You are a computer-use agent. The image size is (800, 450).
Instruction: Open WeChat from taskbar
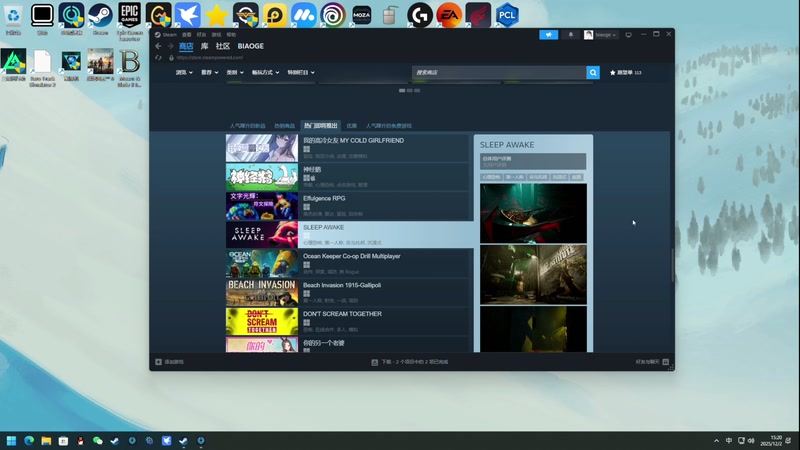[97, 441]
